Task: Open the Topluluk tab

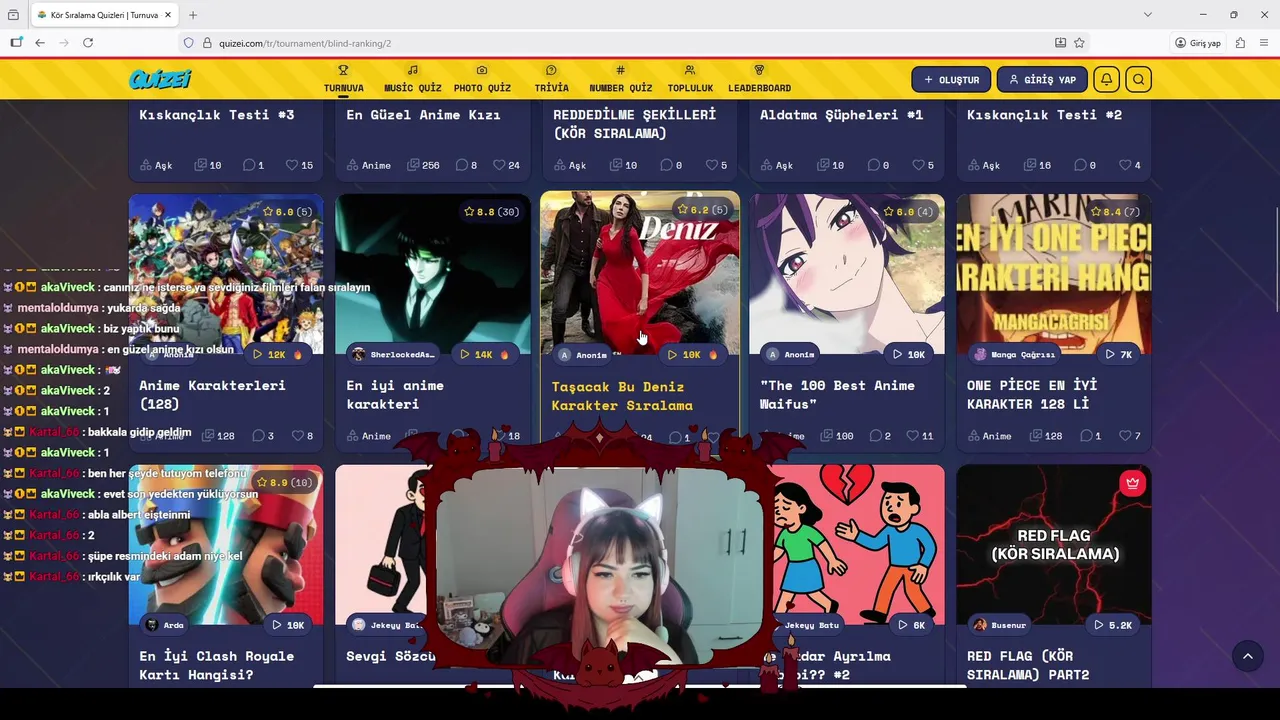Action: [x=690, y=79]
